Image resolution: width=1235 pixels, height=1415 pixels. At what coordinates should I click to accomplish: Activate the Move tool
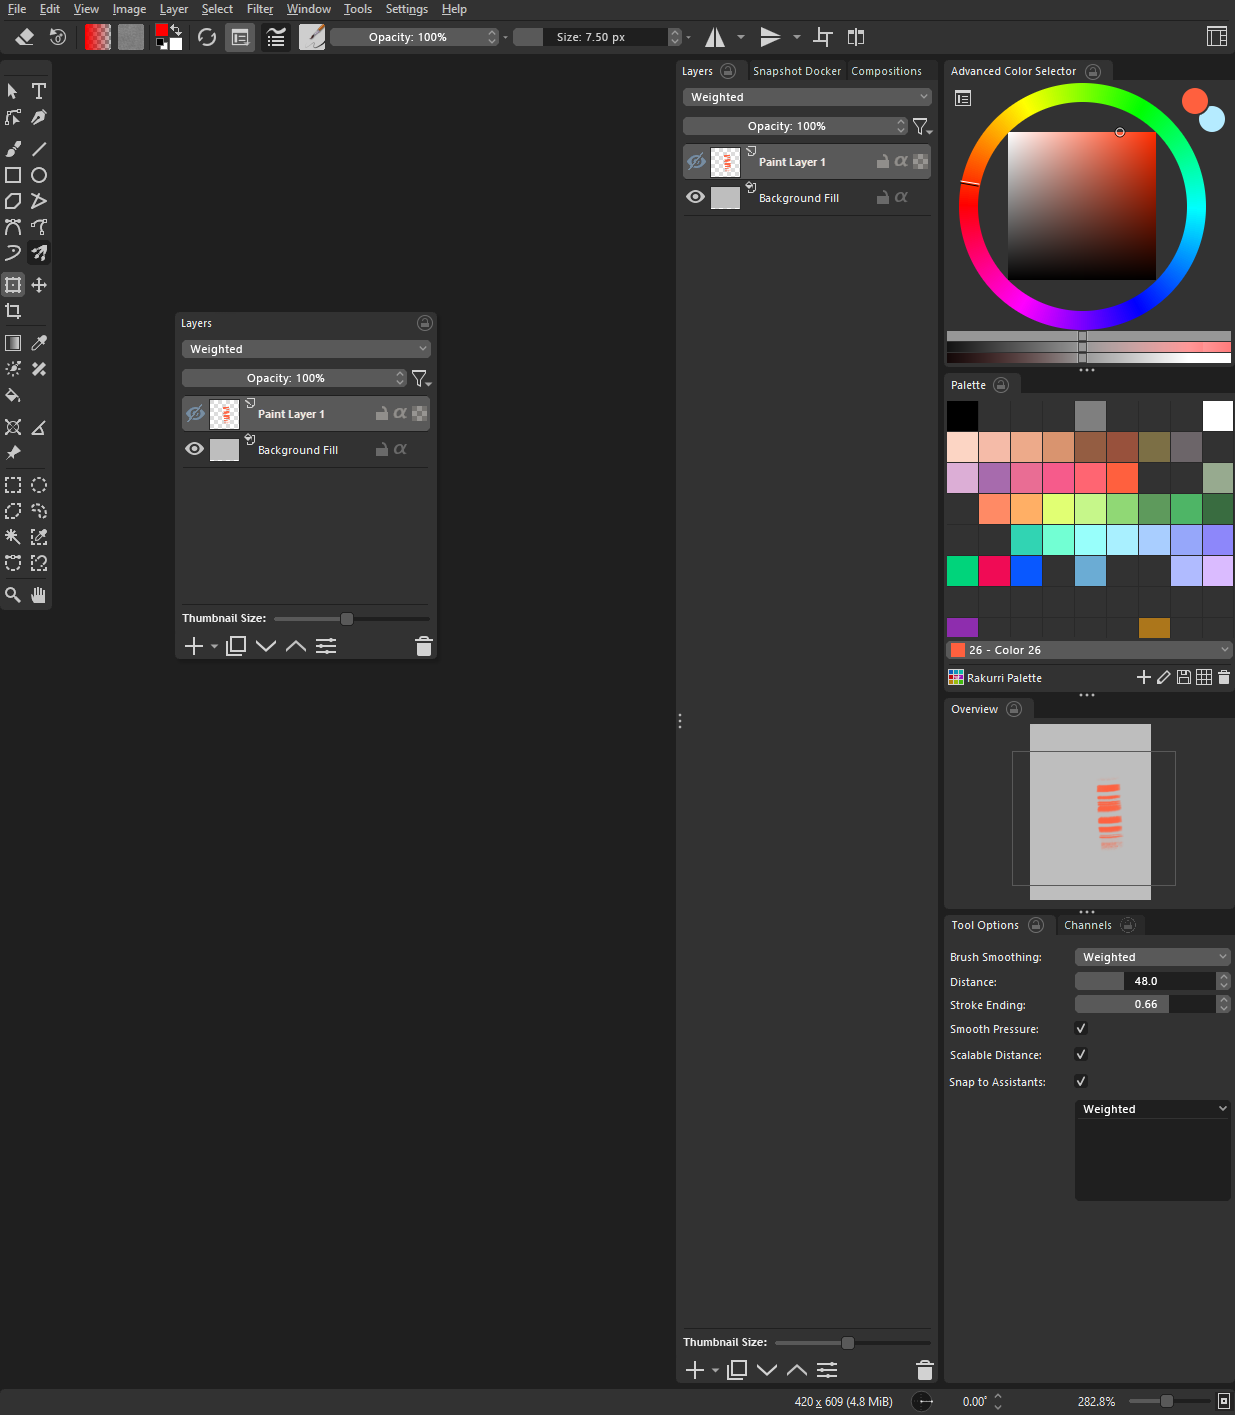point(39,285)
